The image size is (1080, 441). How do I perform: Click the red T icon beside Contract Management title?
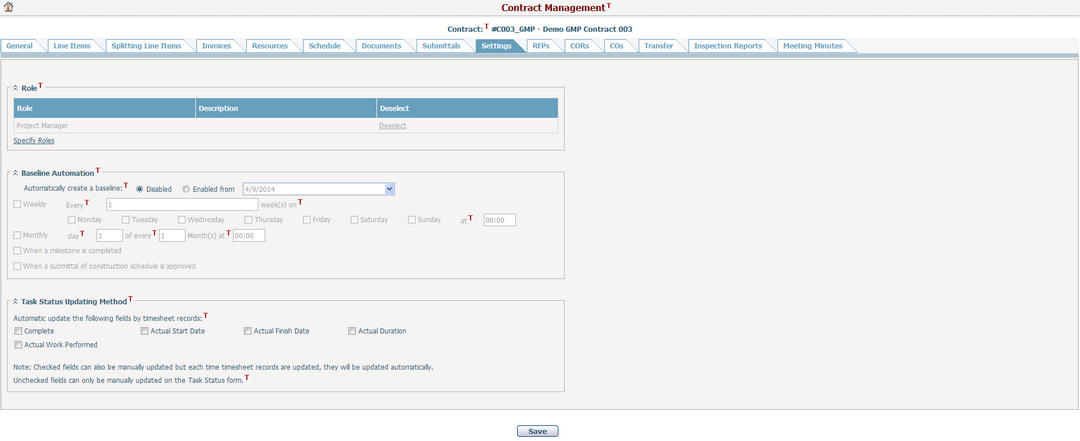click(x=608, y=6)
